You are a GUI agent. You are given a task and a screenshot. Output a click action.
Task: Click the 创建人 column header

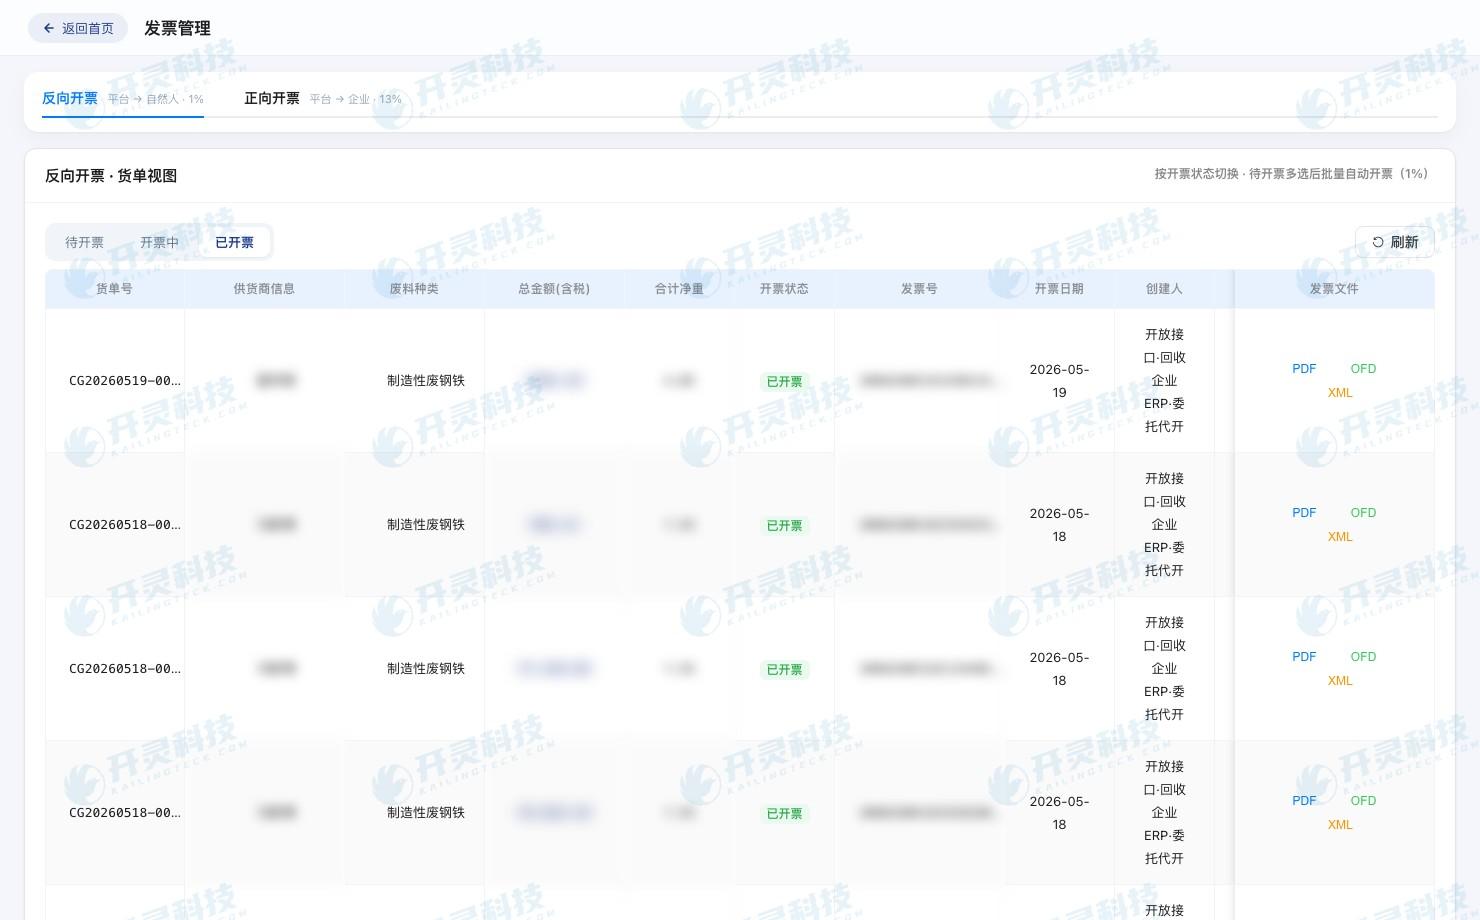[1164, 289]
